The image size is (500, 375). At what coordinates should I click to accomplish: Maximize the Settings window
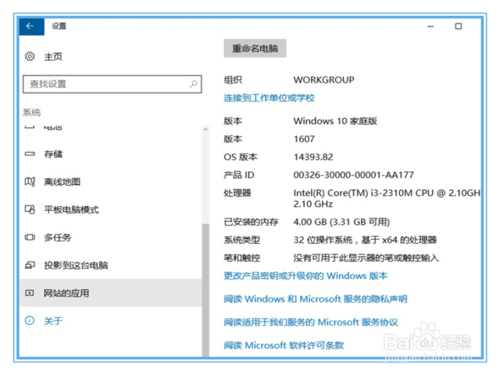click(458, 26)
